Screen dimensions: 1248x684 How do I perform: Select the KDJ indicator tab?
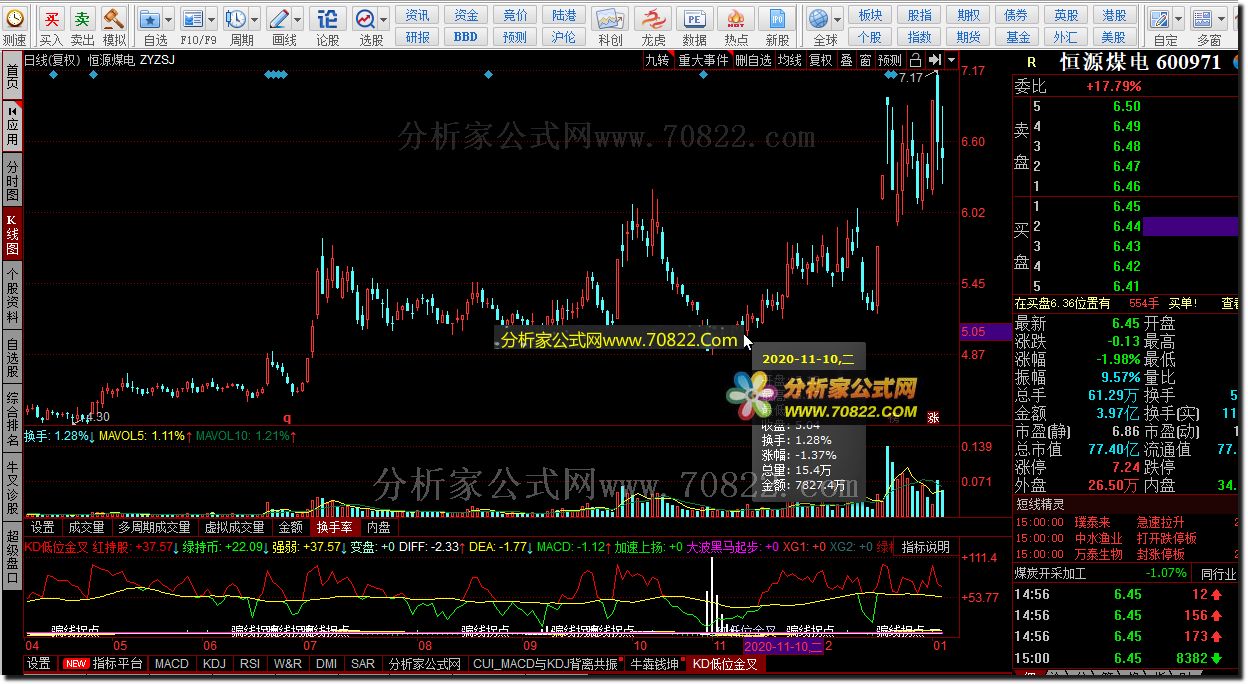coord(214,664)
